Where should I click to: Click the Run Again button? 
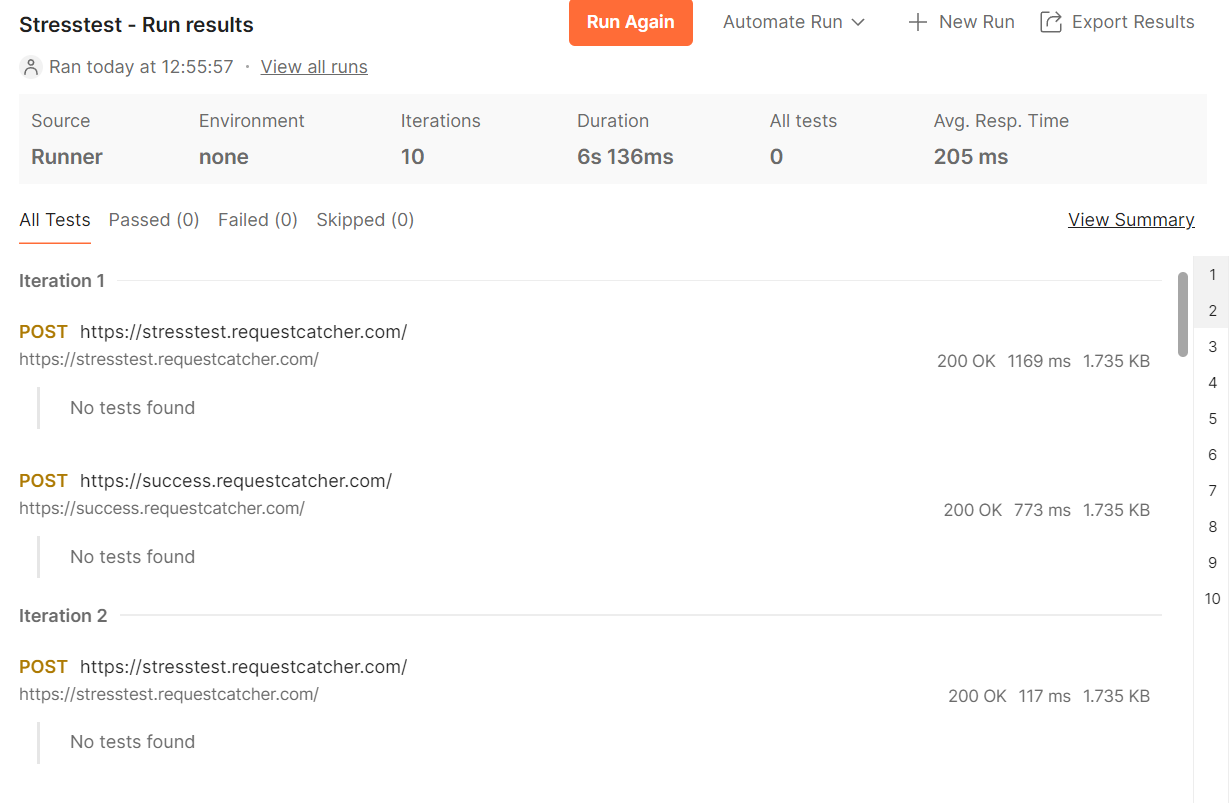630,22
